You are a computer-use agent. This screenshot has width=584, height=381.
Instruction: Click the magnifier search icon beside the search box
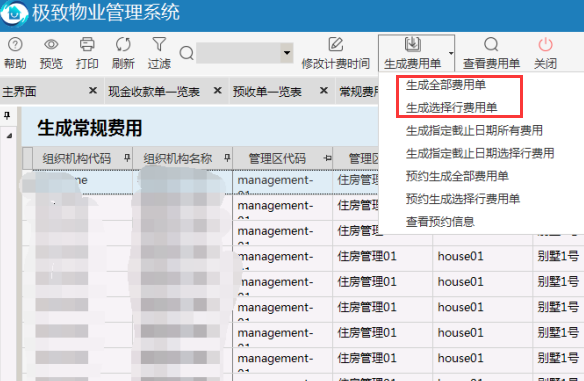coord(186,53)
